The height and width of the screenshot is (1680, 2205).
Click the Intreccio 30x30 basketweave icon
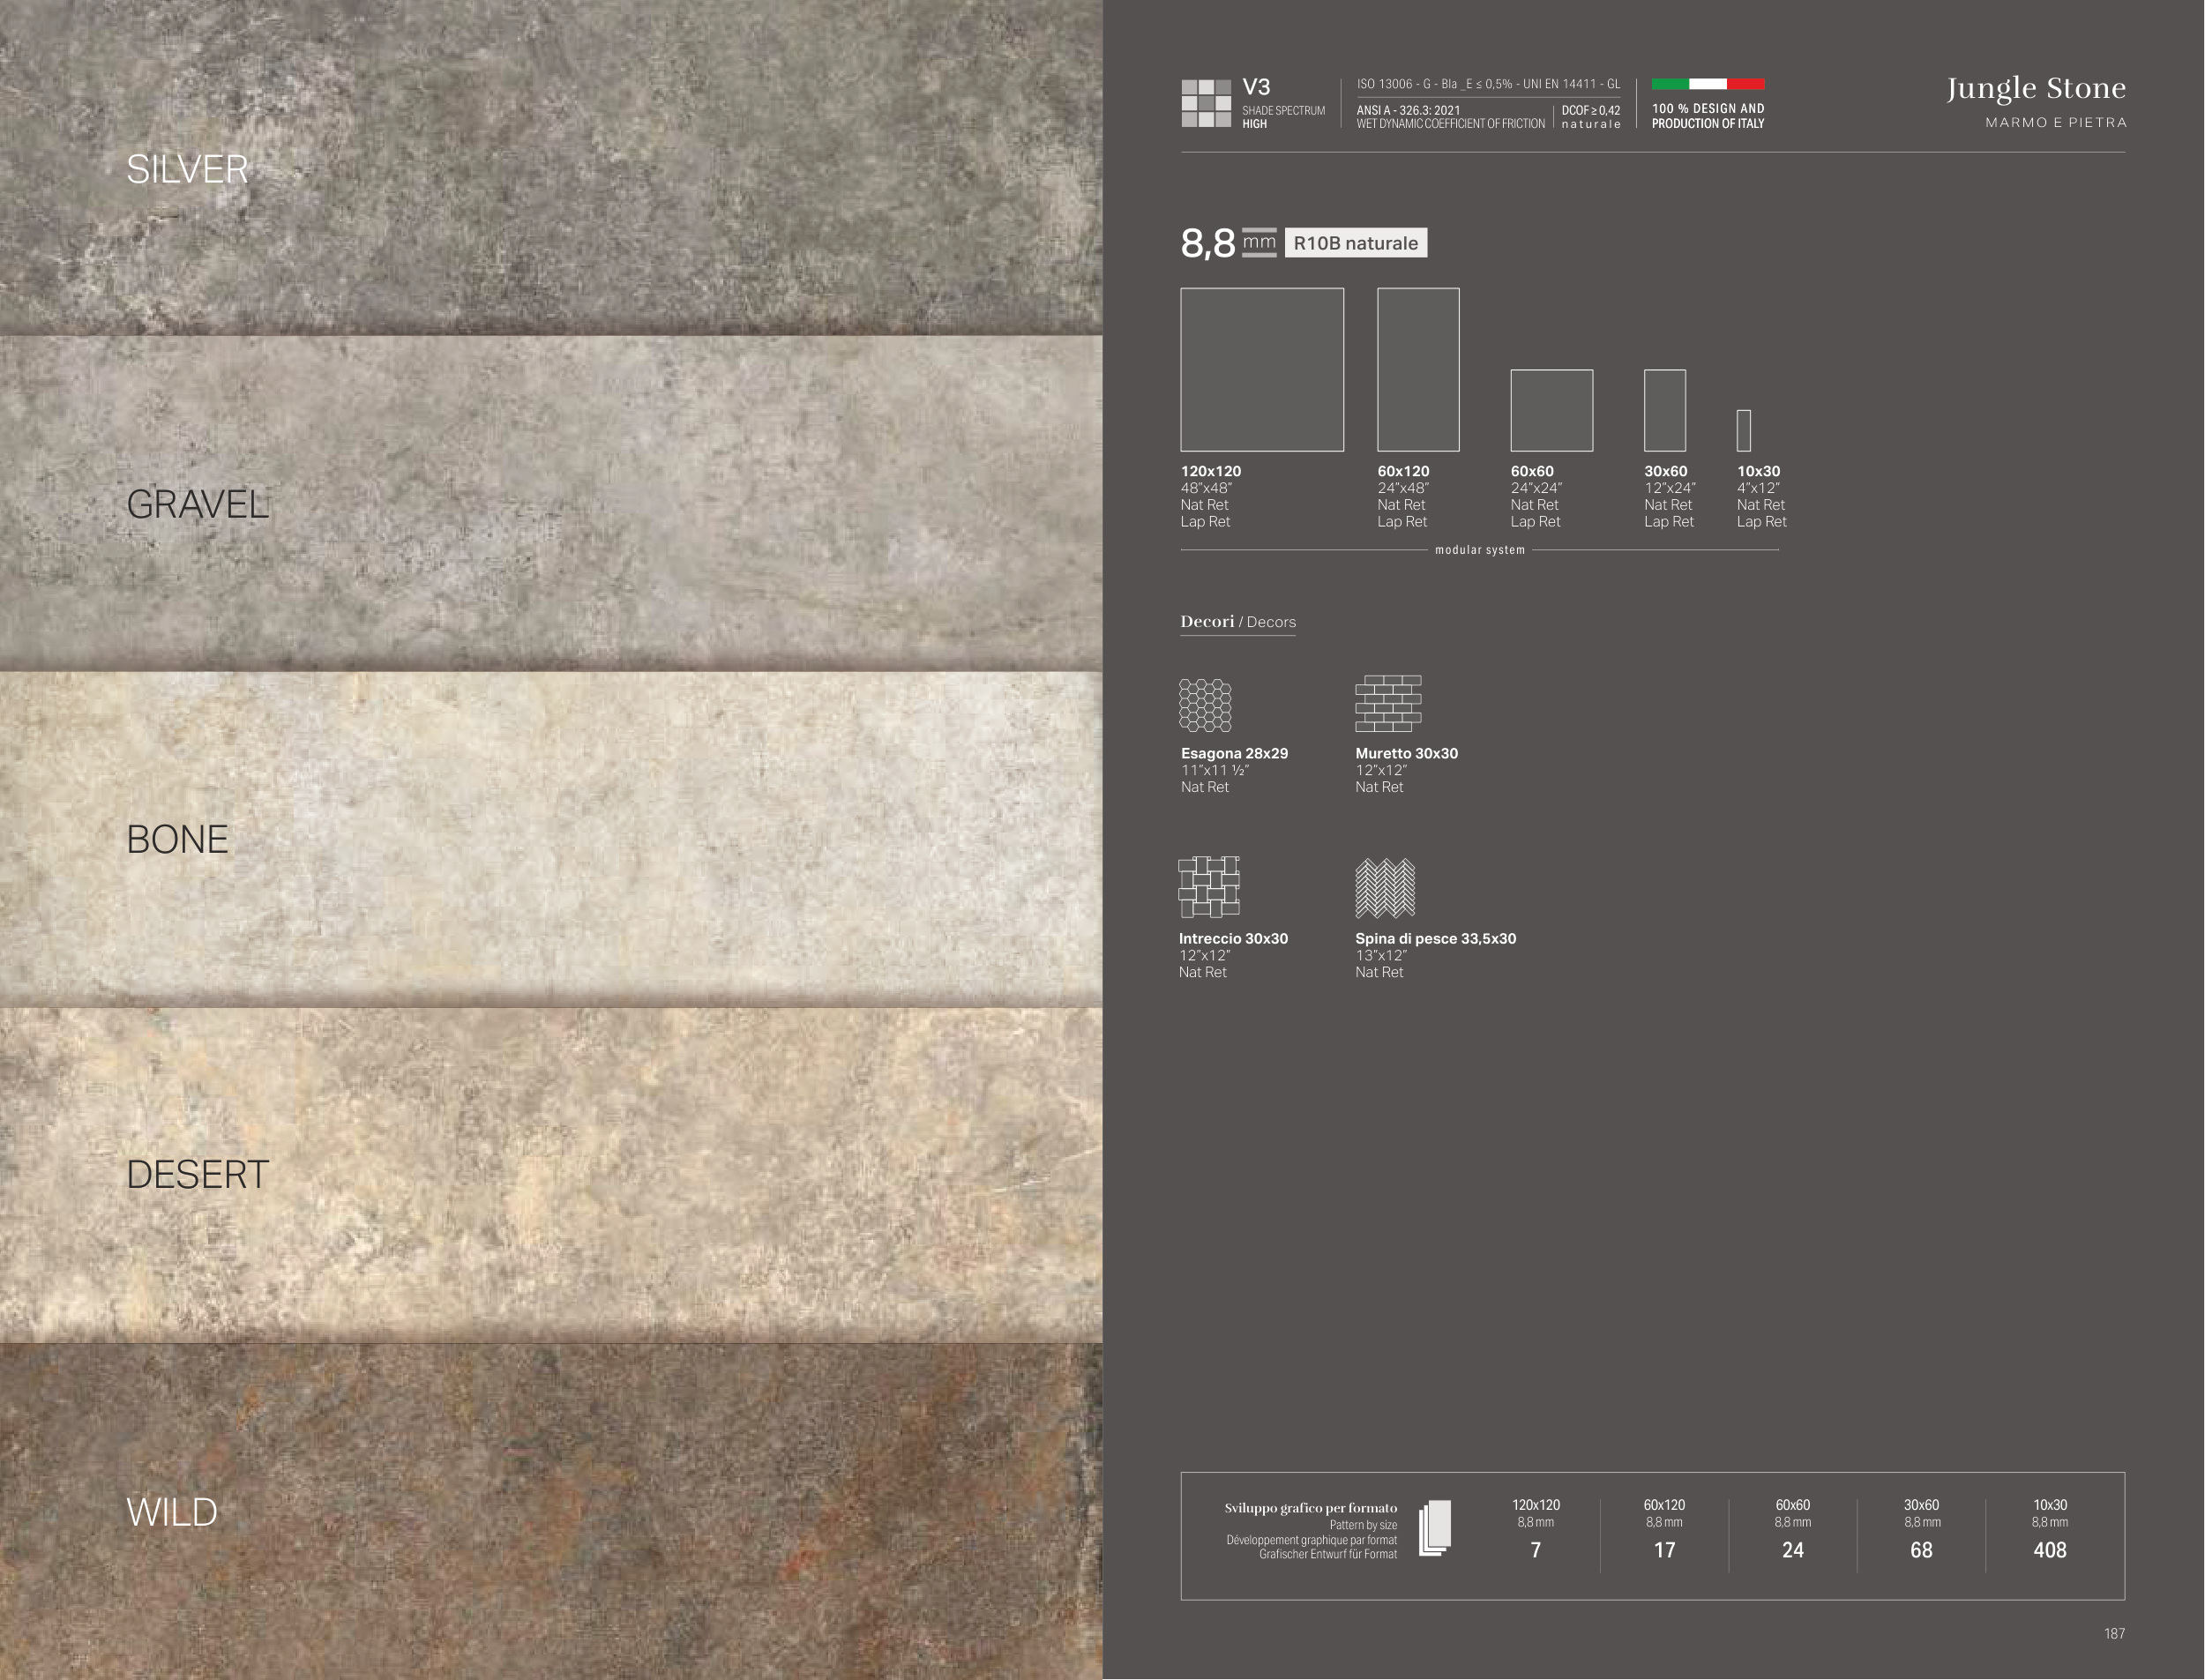pos(1209,887)
